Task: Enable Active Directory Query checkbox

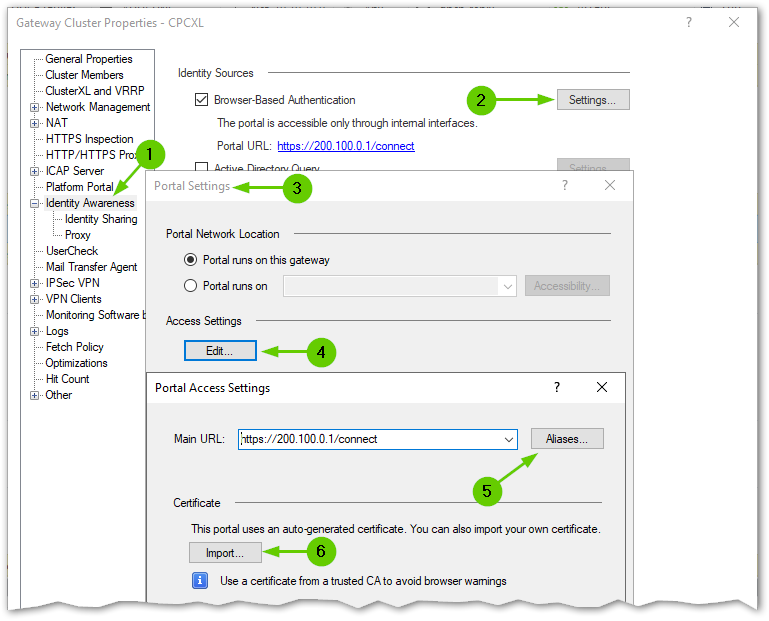Action: [x=202, y=167]
